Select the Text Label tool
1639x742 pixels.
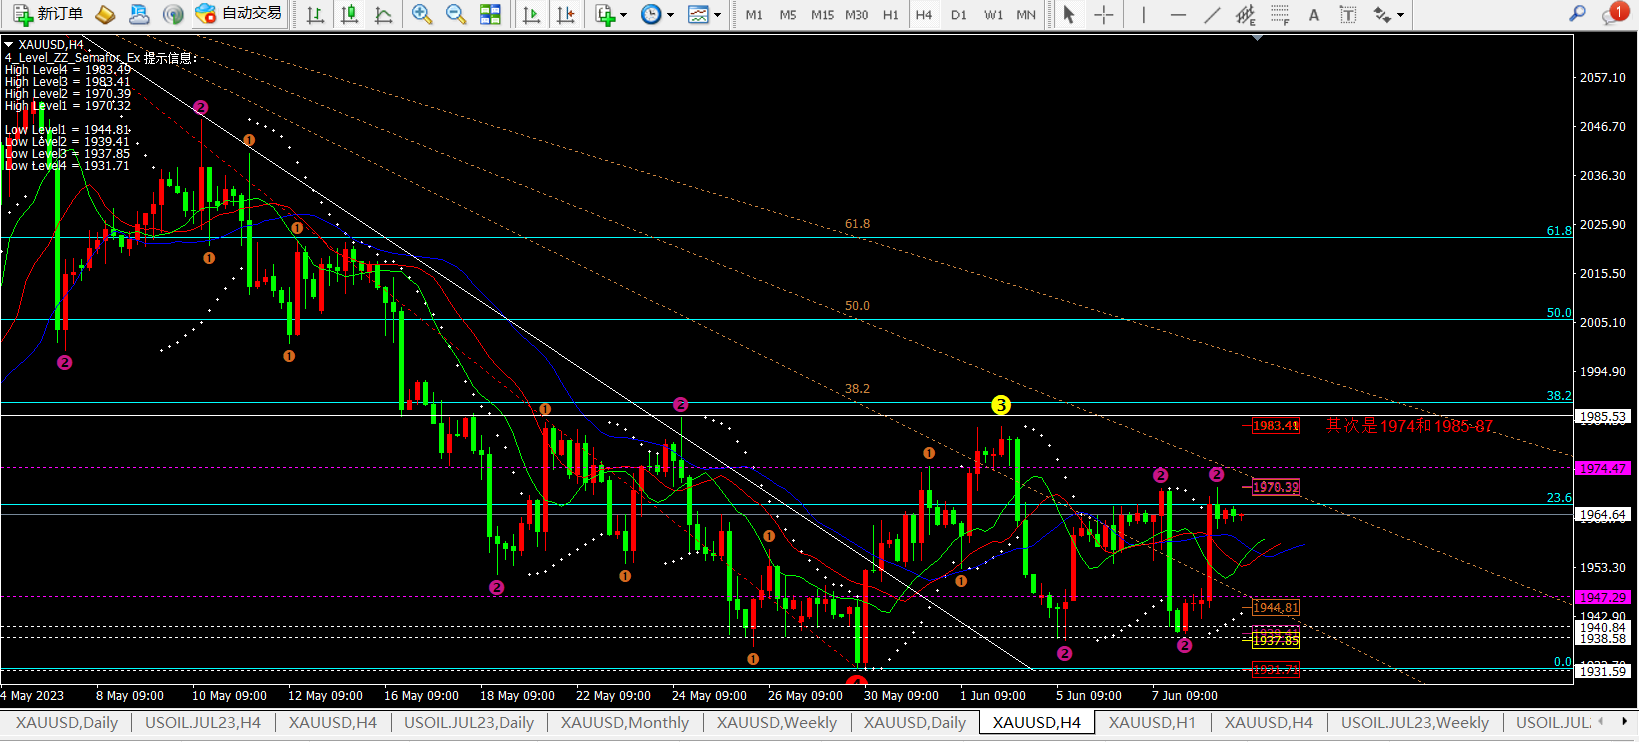click(1348, 14)
